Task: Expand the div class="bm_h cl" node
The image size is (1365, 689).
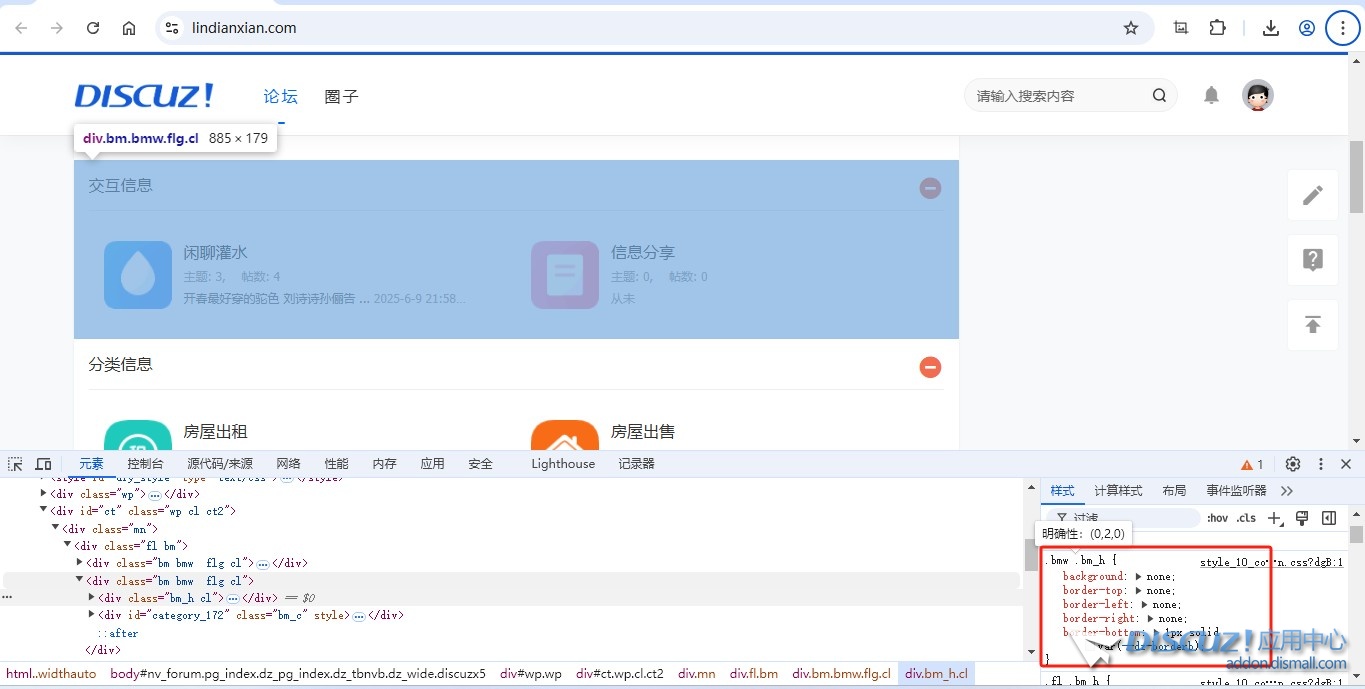Action: pyautogui.click(x=92, y=598)
